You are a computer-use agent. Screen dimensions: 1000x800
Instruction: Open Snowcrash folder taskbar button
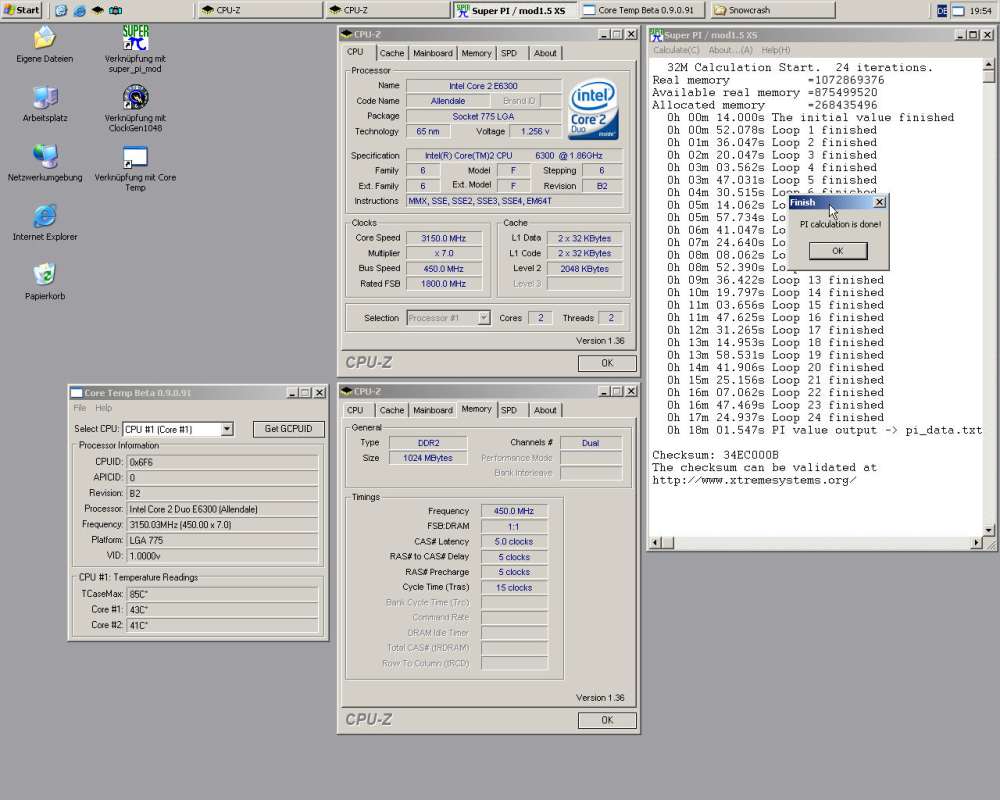click(x=772, y=10)
